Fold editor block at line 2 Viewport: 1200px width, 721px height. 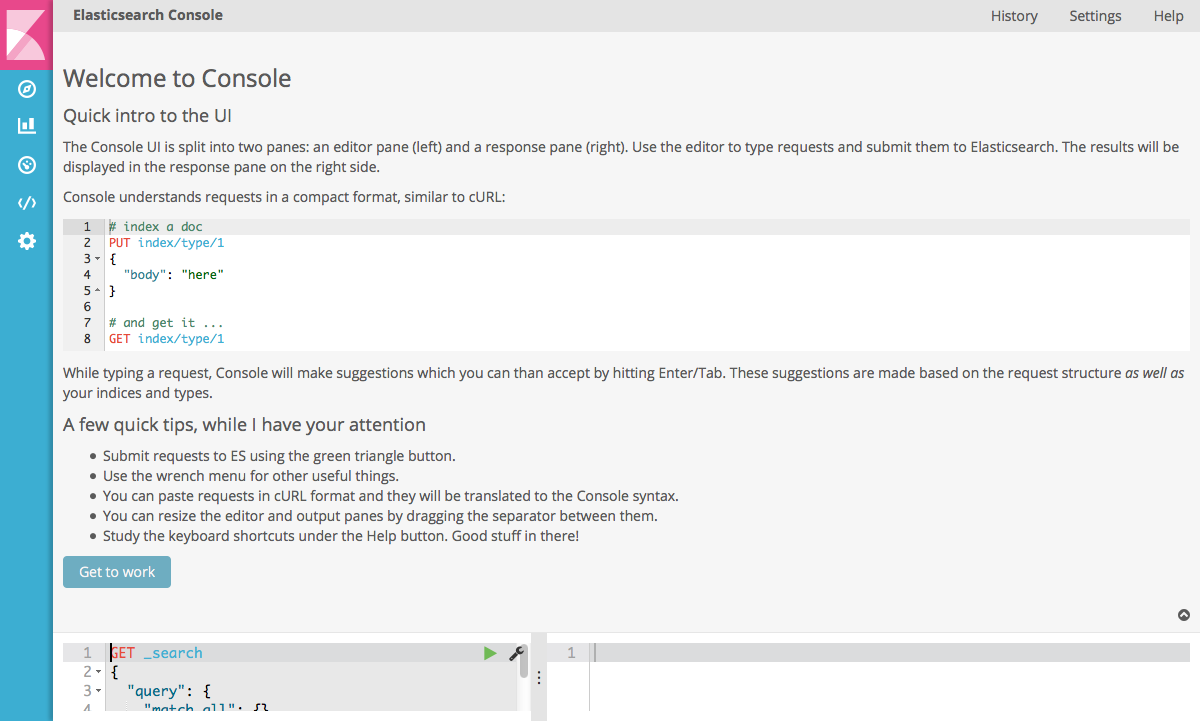click(98, 672)
